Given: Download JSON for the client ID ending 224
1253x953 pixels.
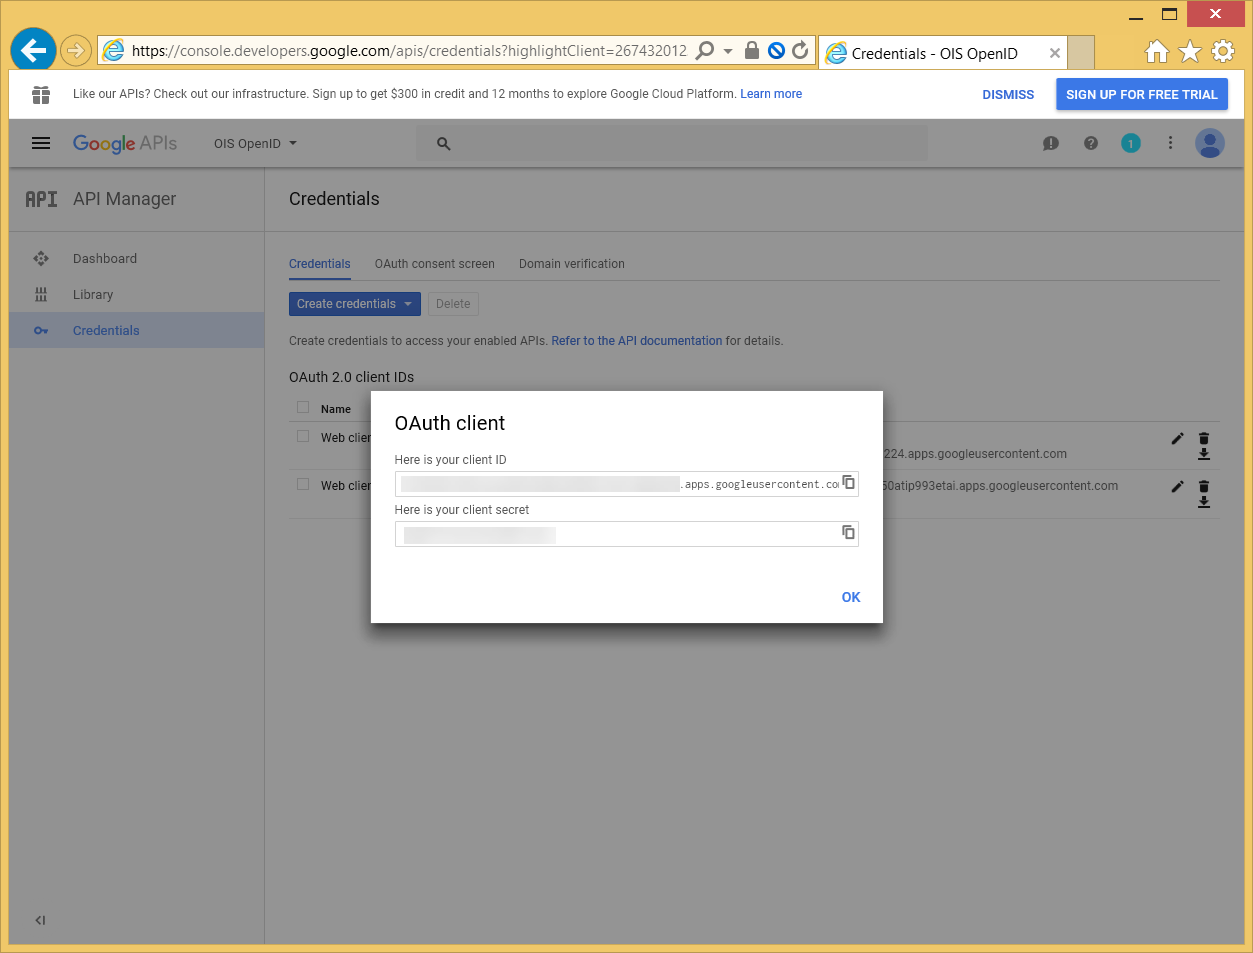Looking at the screenshot, I should pos(1204,454).
